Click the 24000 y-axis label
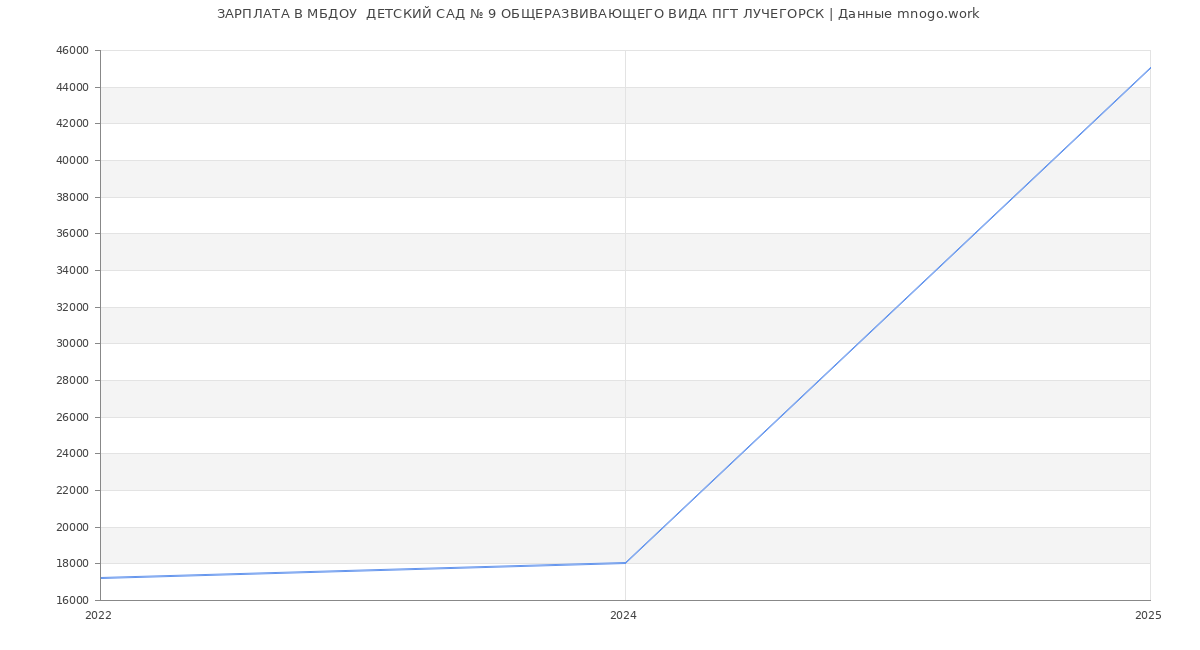This screenshot has width=1200, height=650. point(72,453)
